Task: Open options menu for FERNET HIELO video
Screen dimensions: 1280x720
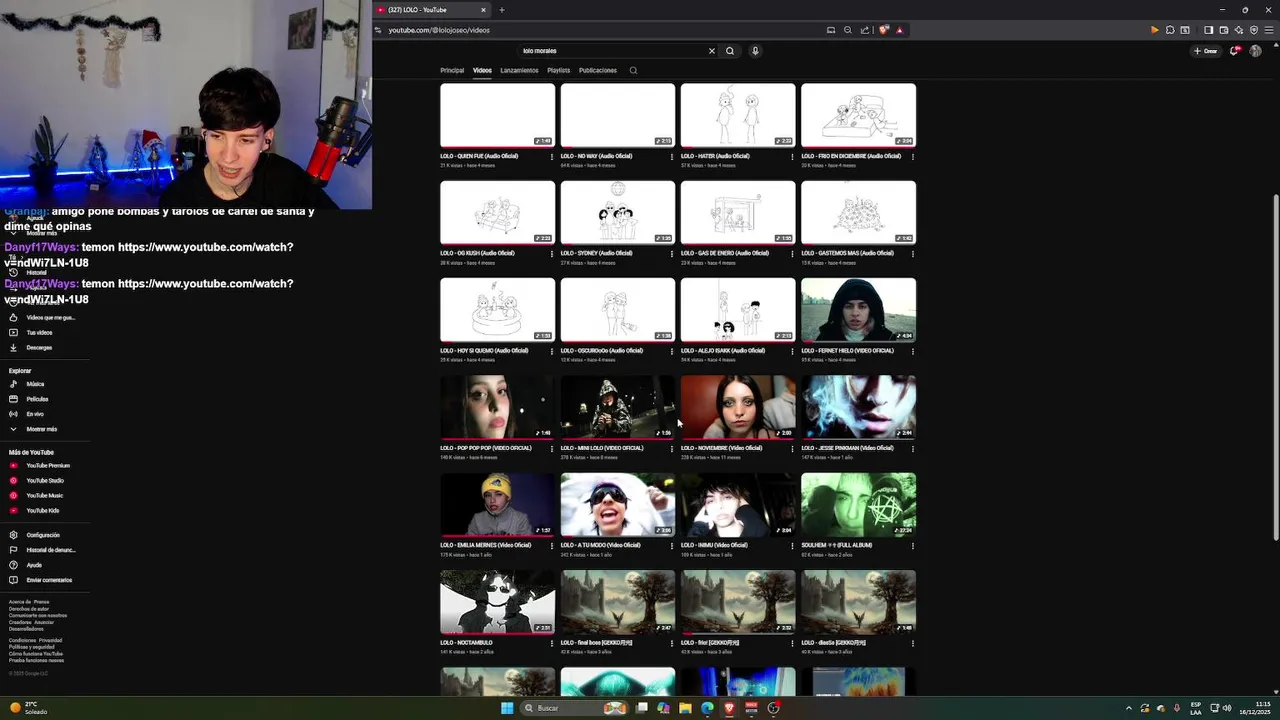Action: (x=912, y=351)
